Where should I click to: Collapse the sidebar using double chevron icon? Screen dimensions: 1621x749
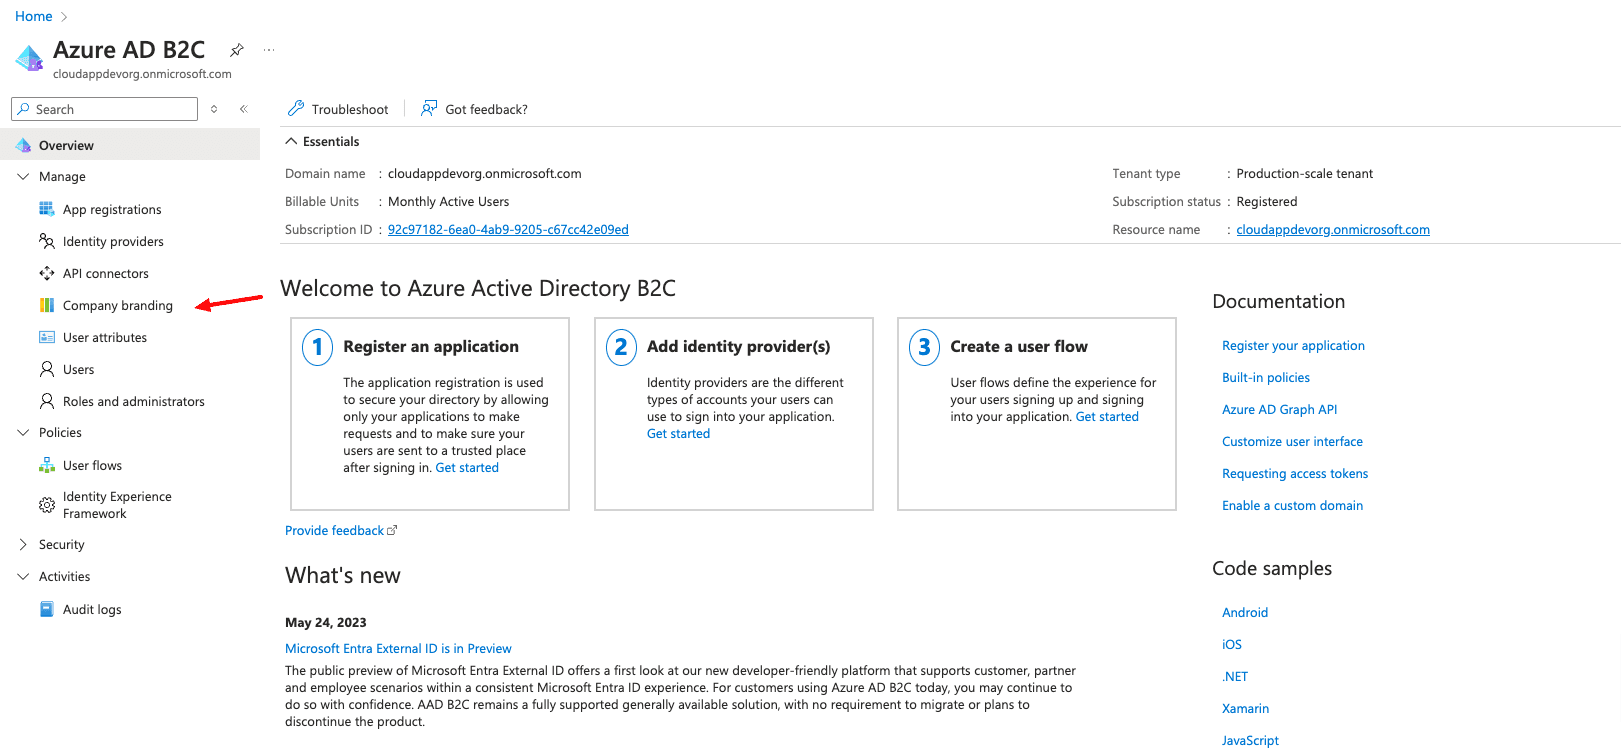243,109
